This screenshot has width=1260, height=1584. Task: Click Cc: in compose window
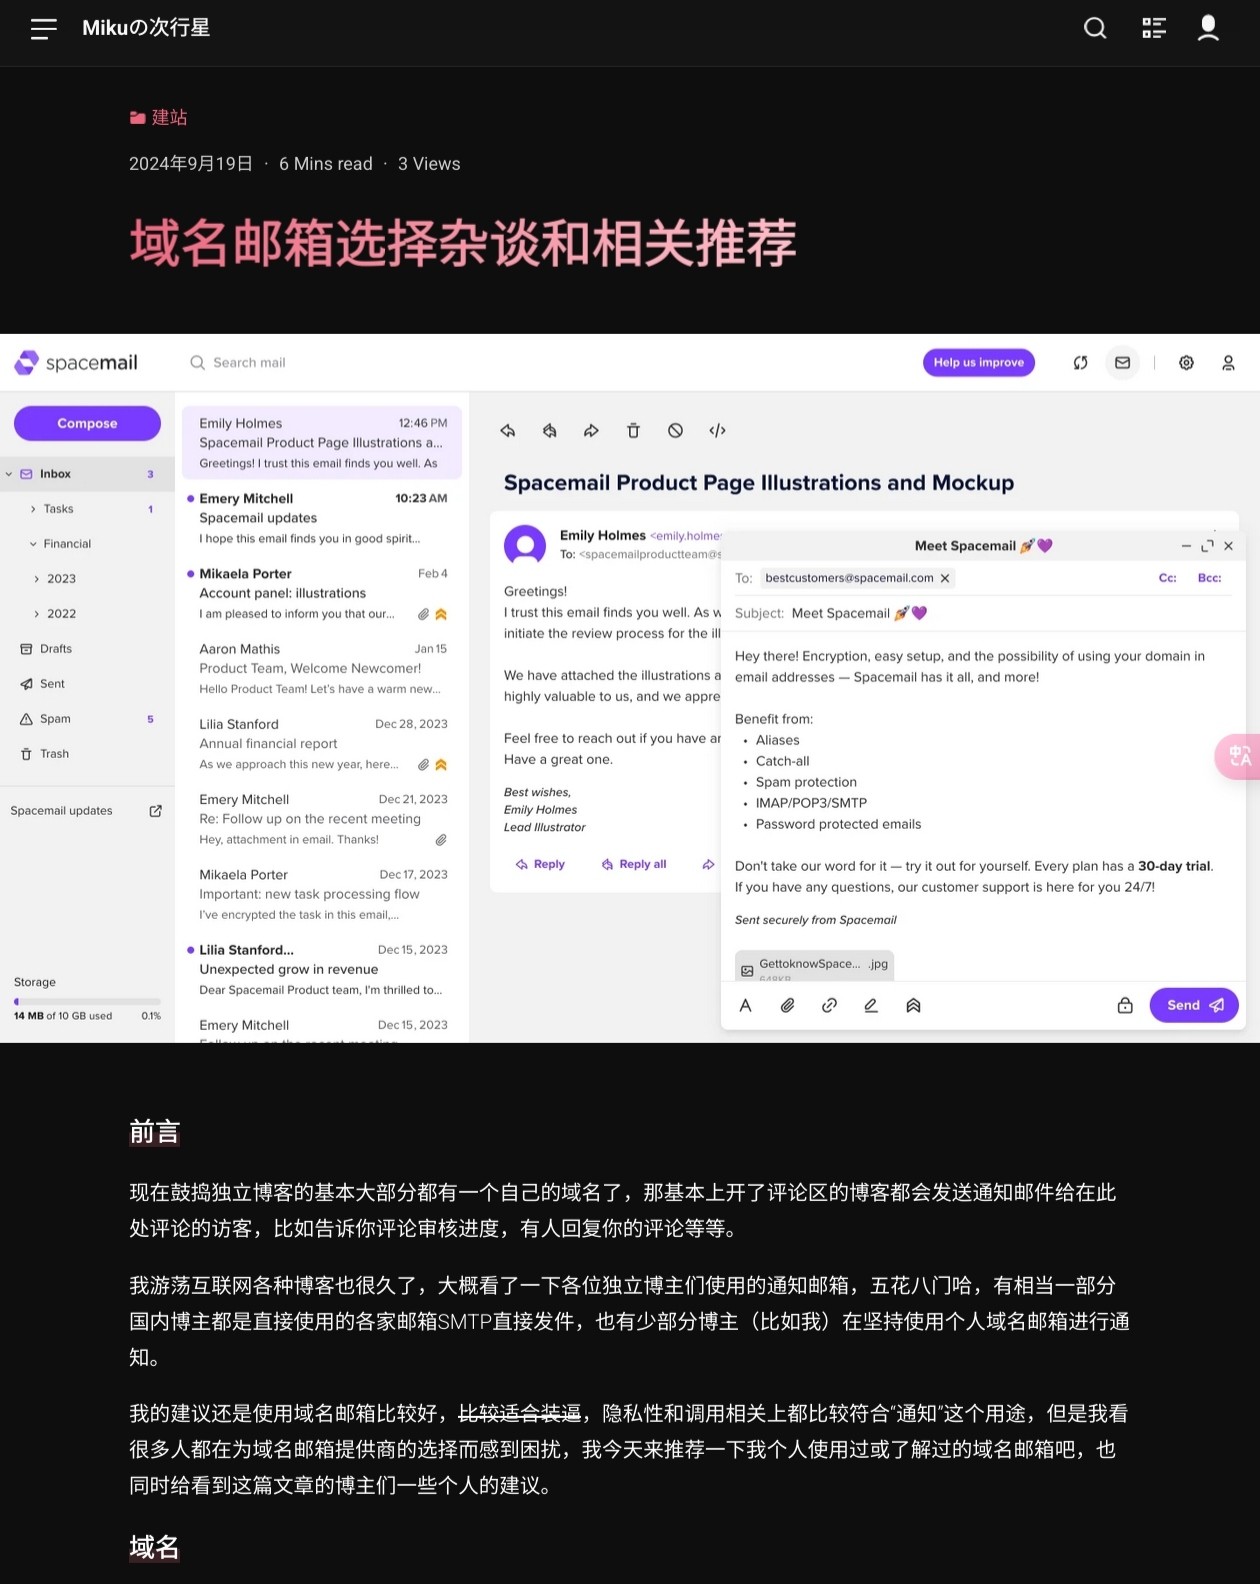pos(1167,578)
